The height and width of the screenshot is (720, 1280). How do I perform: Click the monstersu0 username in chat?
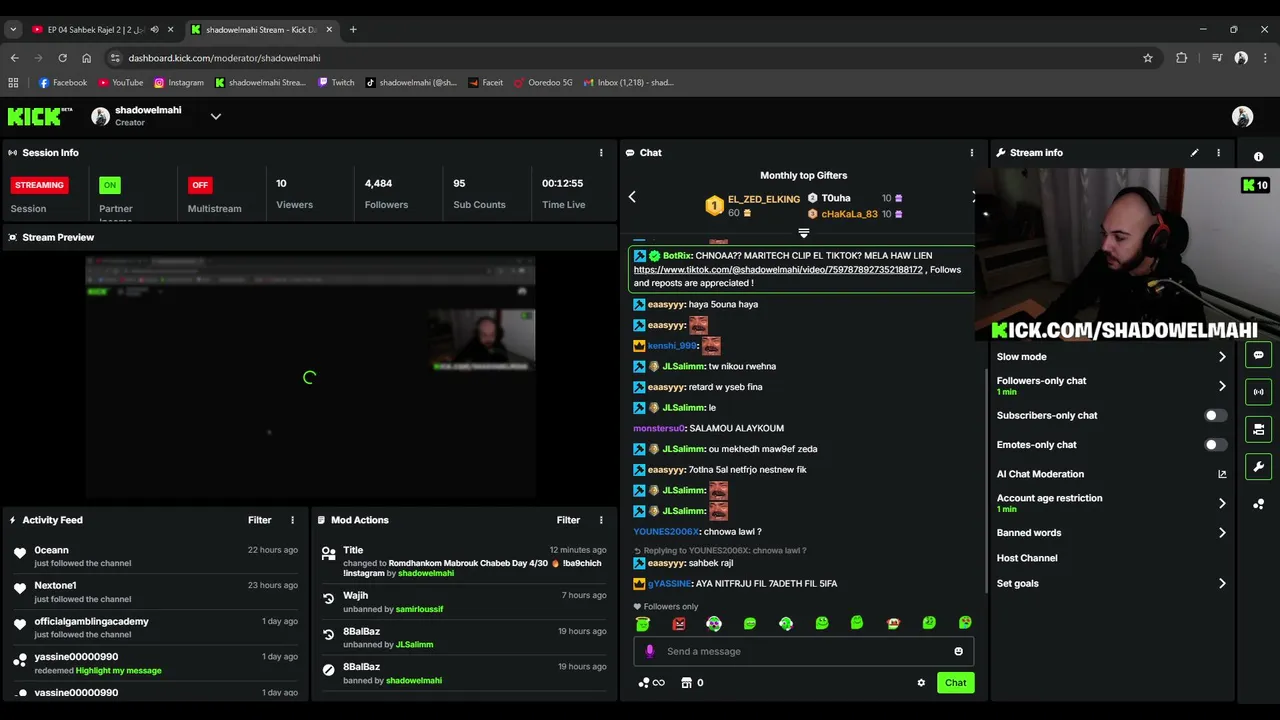point(658,428)
